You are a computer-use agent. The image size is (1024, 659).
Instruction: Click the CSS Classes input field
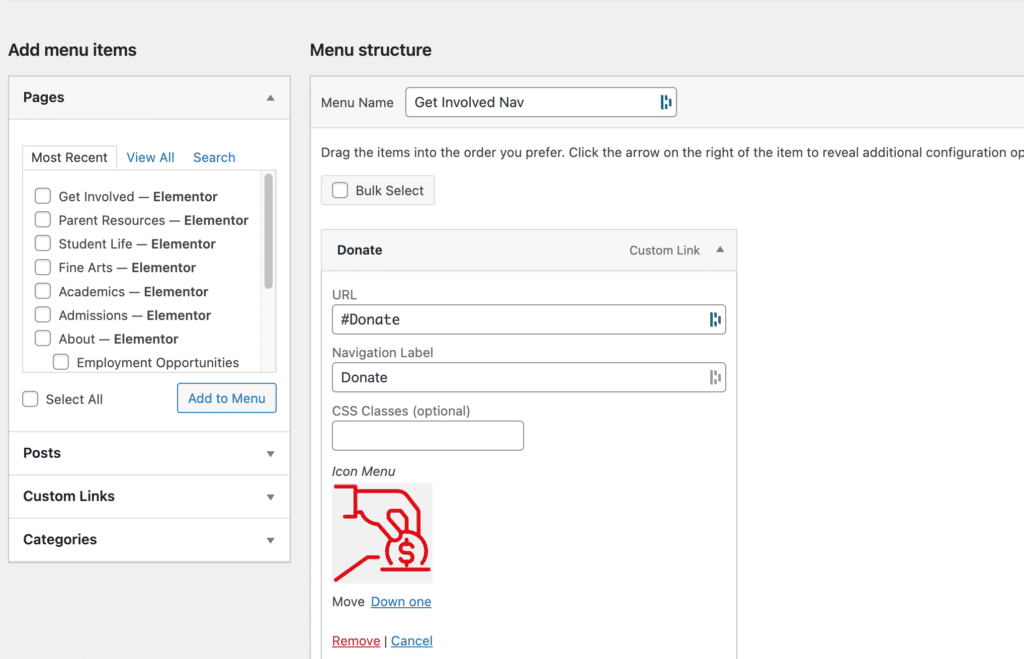(x=427, y=436)
